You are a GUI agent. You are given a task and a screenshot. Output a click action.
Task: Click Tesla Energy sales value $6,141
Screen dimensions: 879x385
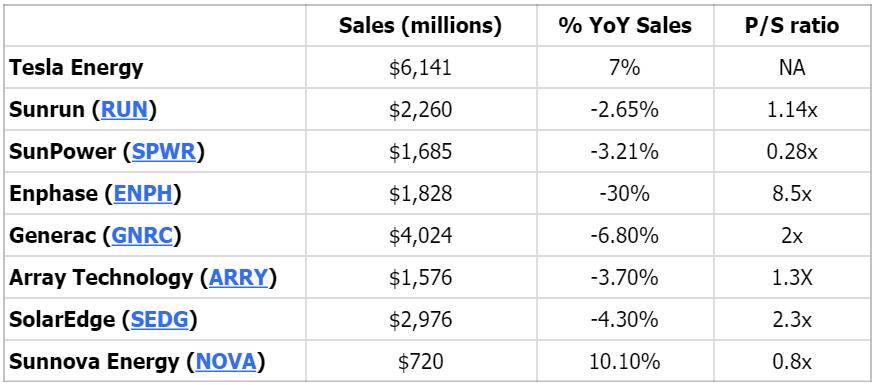click(420, 68)
